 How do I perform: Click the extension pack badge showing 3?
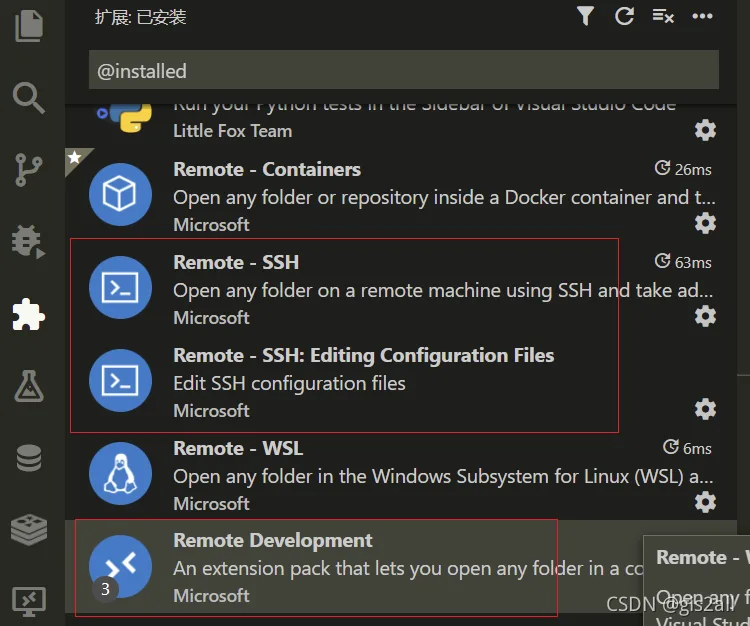click(105, 589)
